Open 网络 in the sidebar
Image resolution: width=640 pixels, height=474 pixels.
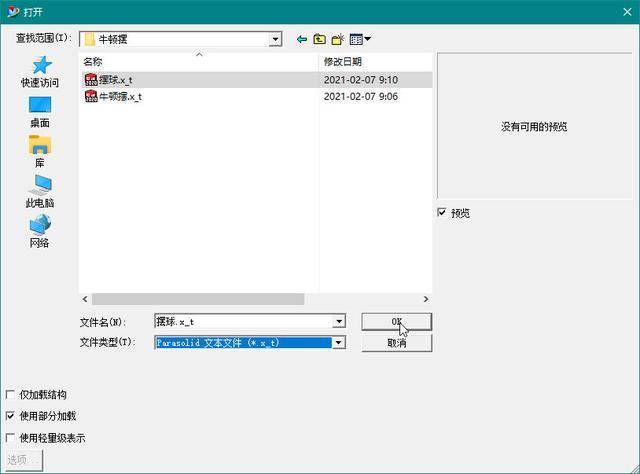40,231
